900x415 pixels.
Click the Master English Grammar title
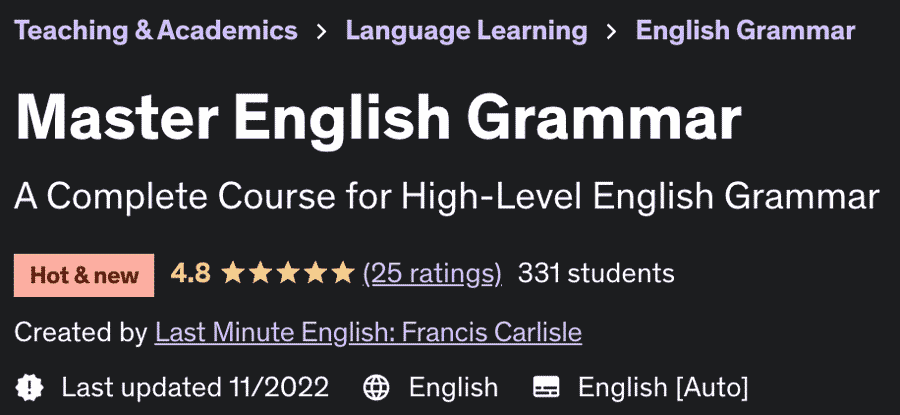pos(378,117)
